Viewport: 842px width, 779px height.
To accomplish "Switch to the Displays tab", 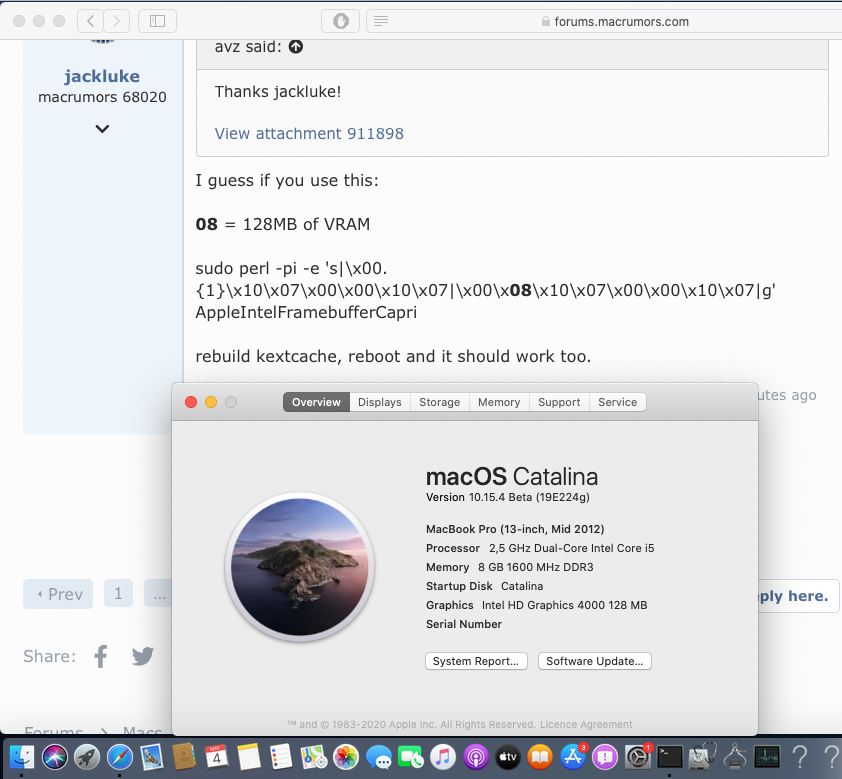I will 380,402.
